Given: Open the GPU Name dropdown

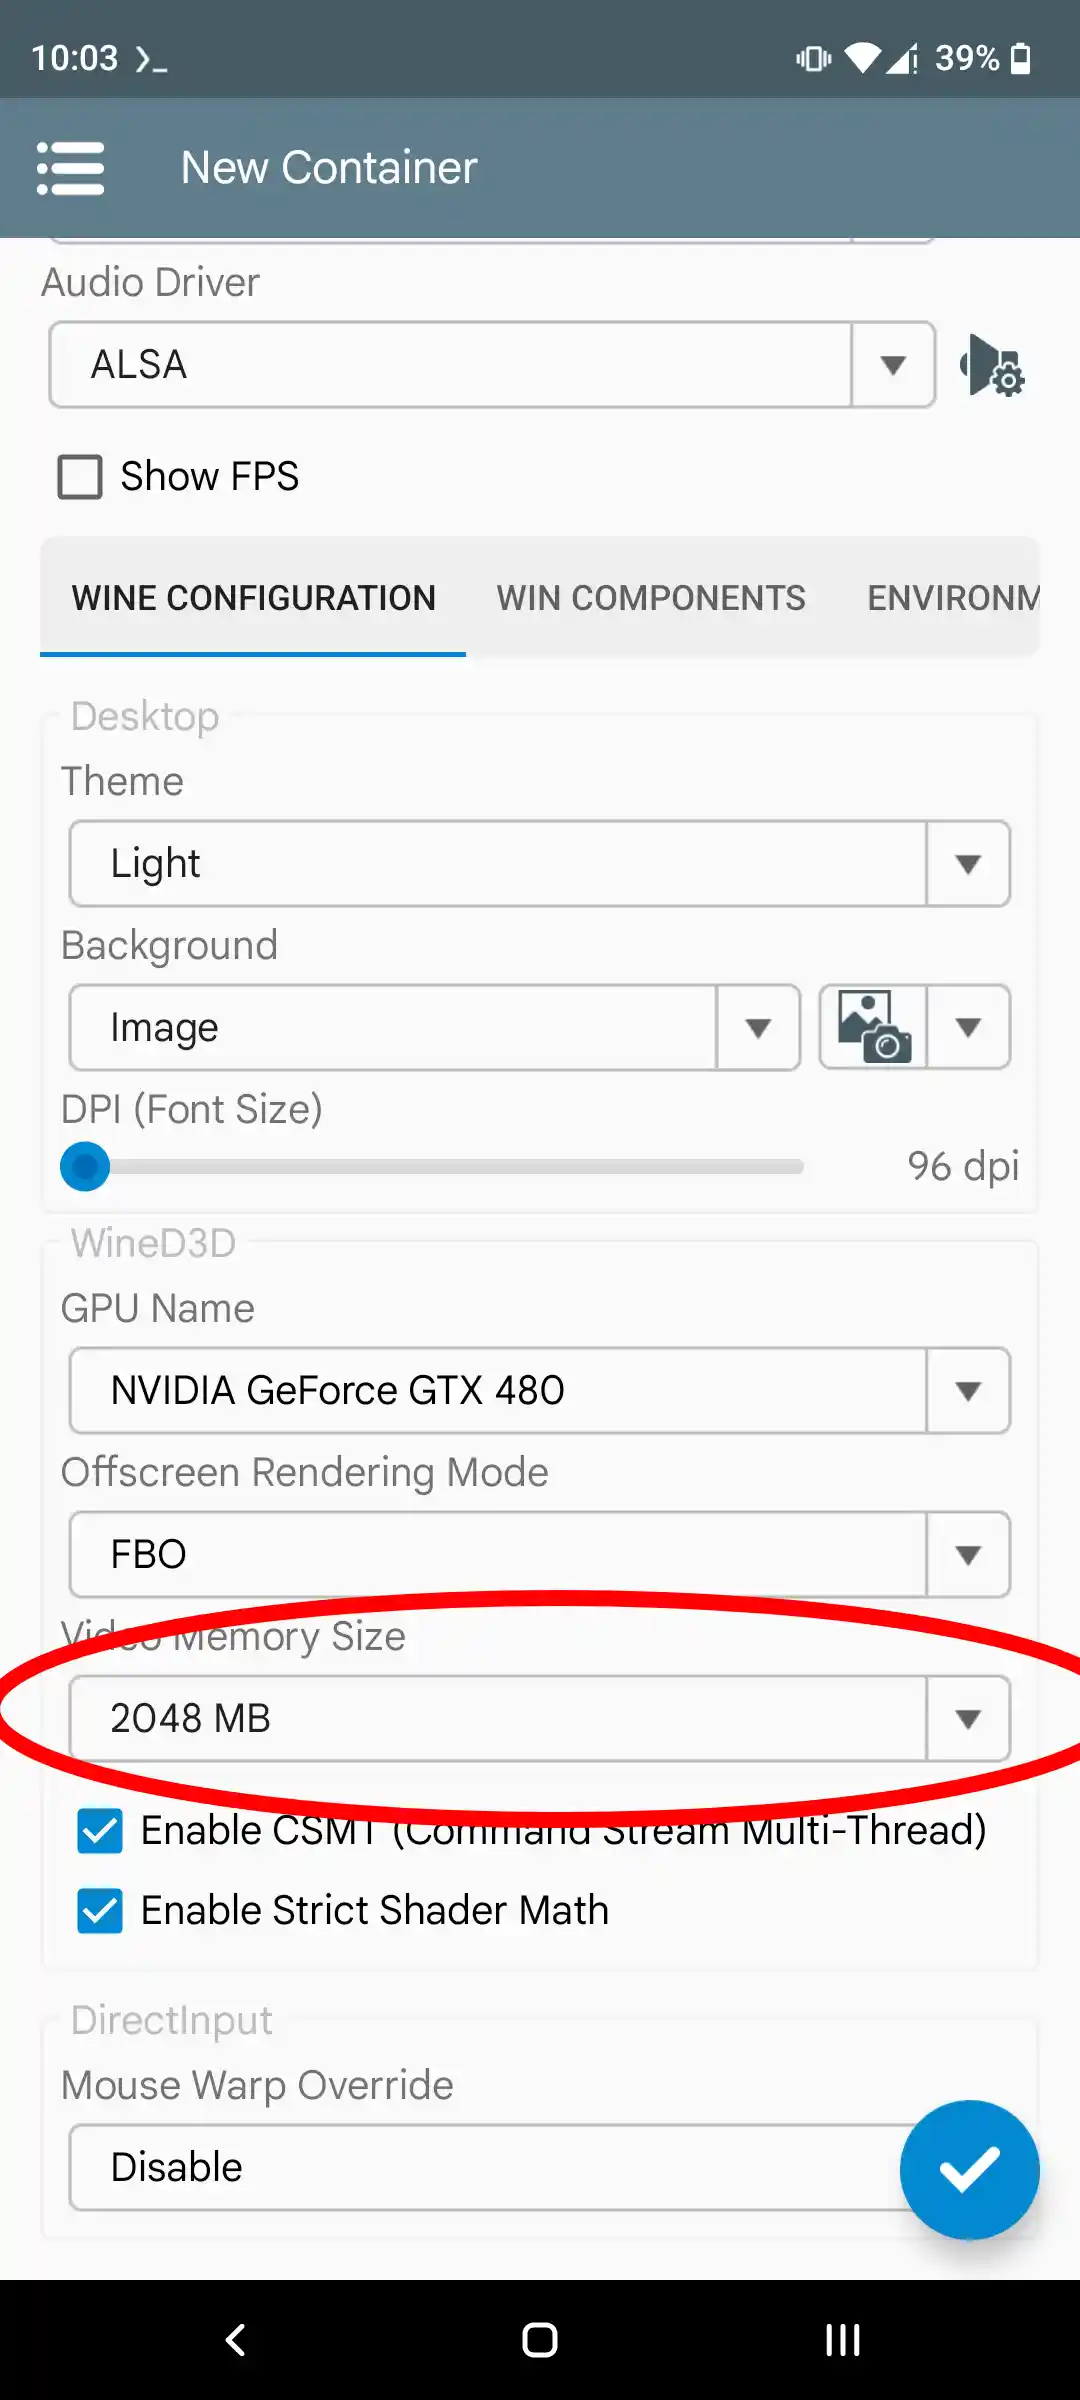Looking at the screenshot, I should 540,1390.
